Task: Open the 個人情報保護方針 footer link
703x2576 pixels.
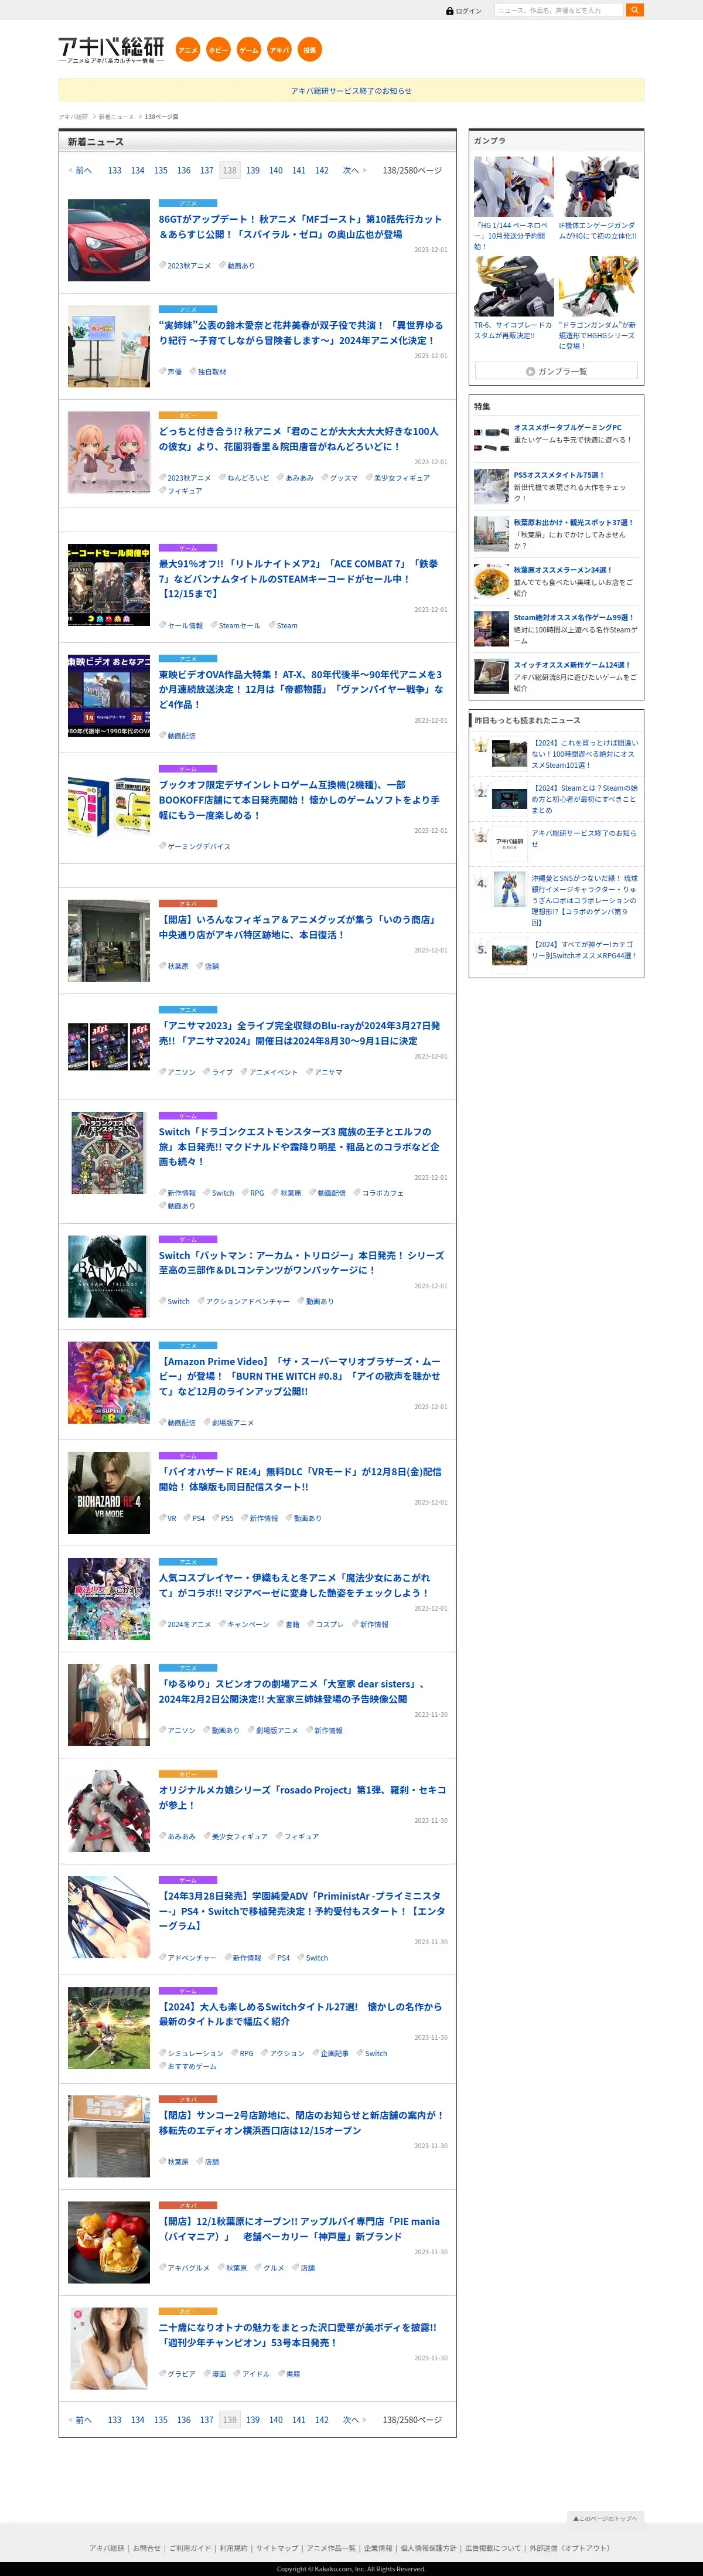Action: (x=428, y=2548)
